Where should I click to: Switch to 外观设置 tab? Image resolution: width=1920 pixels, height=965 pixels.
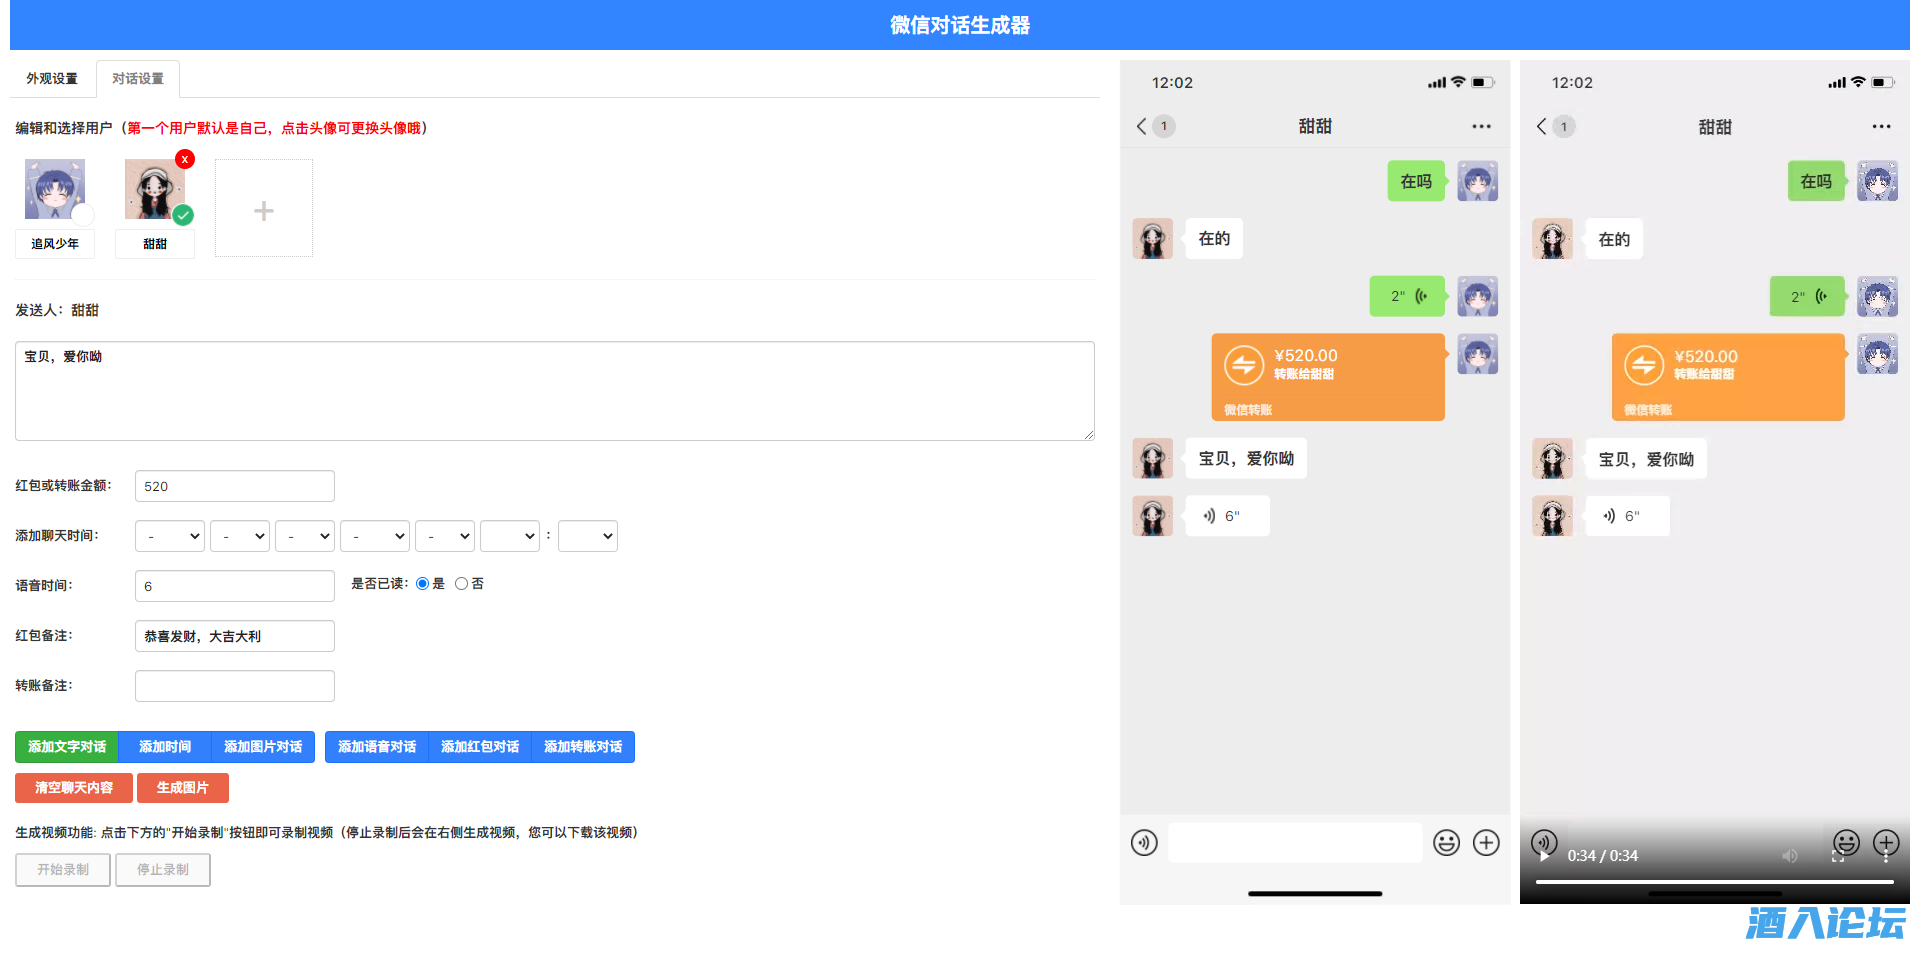pos(52,79)
